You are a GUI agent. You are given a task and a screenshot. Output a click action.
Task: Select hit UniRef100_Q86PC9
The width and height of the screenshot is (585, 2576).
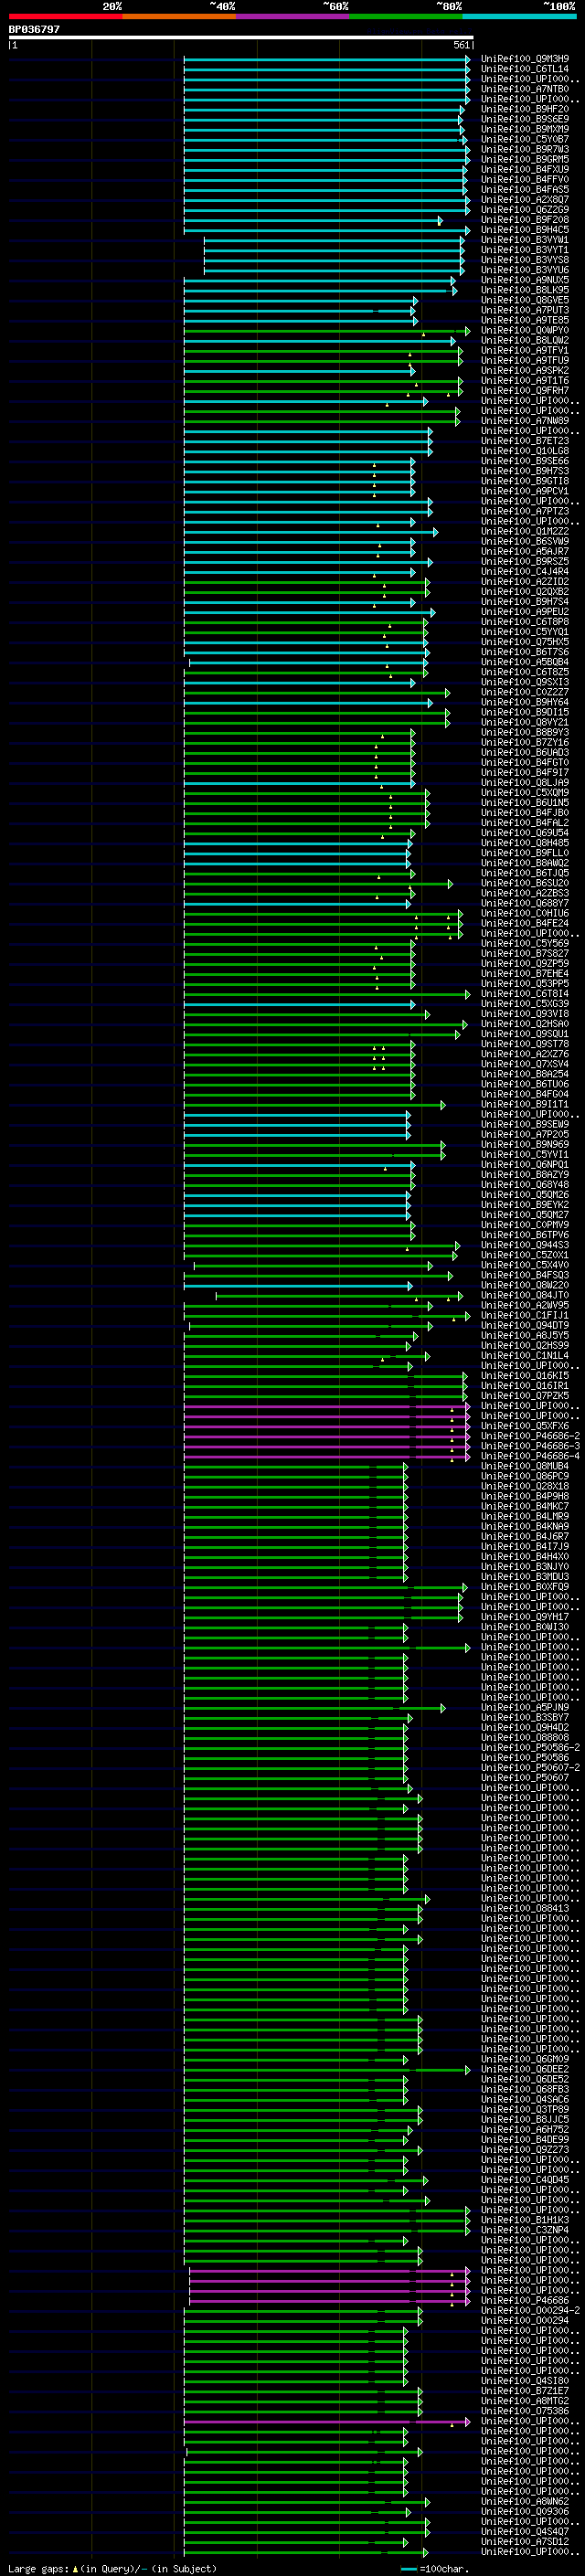tap(525, 1476)
